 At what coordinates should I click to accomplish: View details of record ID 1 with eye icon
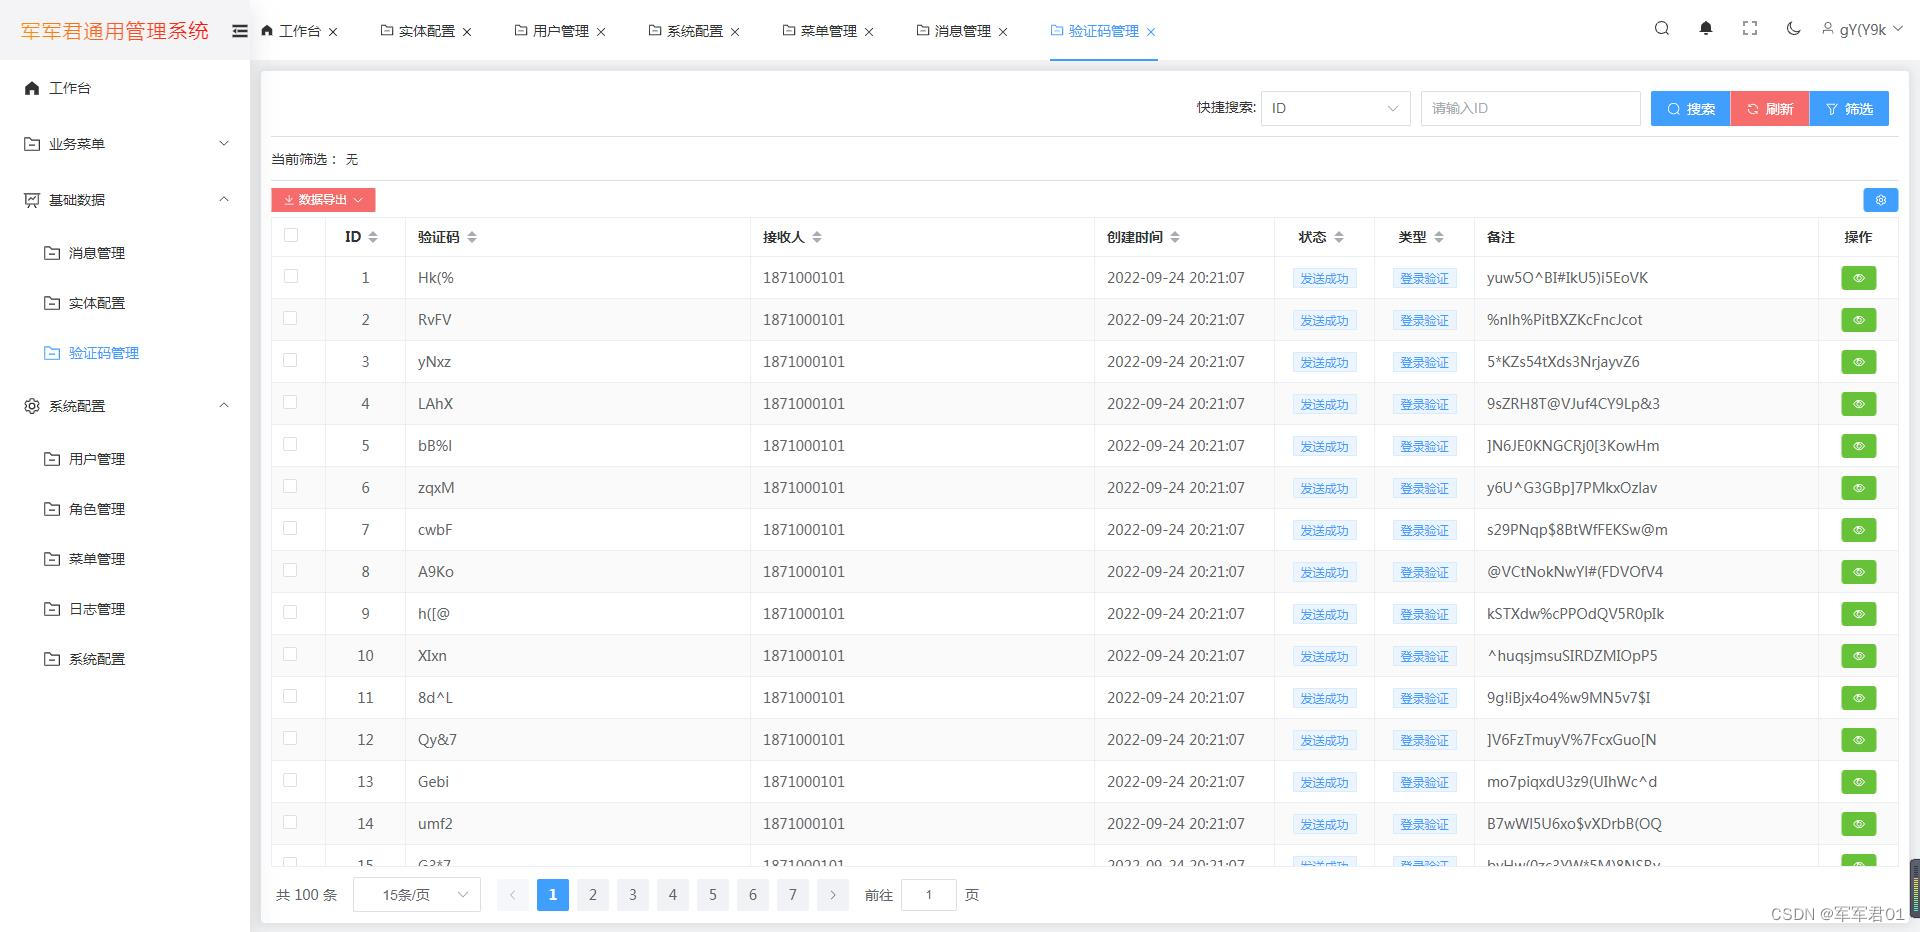click(x=1858, y=278)
